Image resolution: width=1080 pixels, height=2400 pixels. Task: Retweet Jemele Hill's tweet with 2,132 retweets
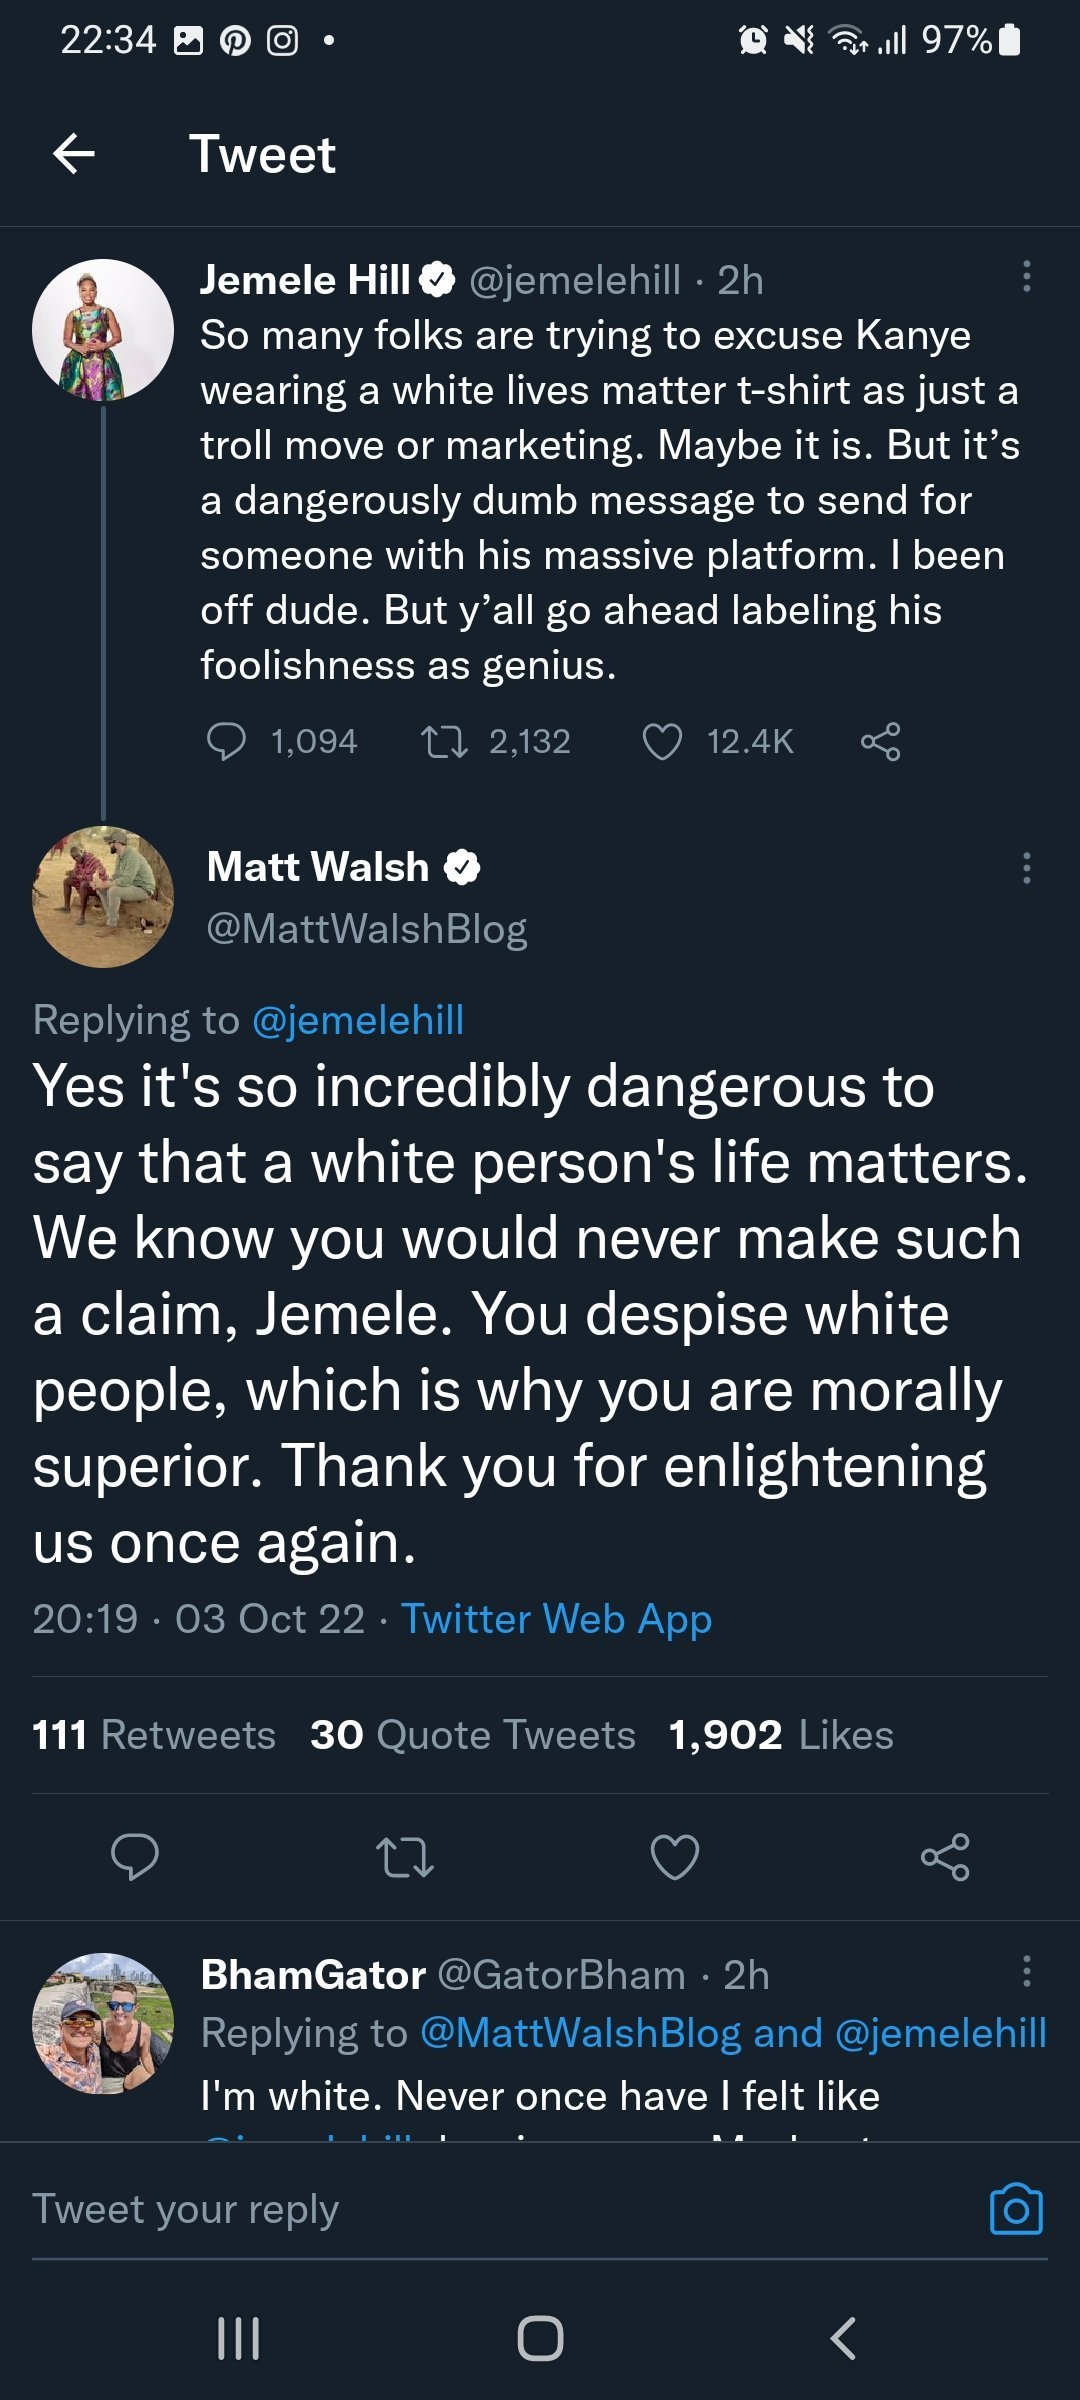(x=444, y=742)
